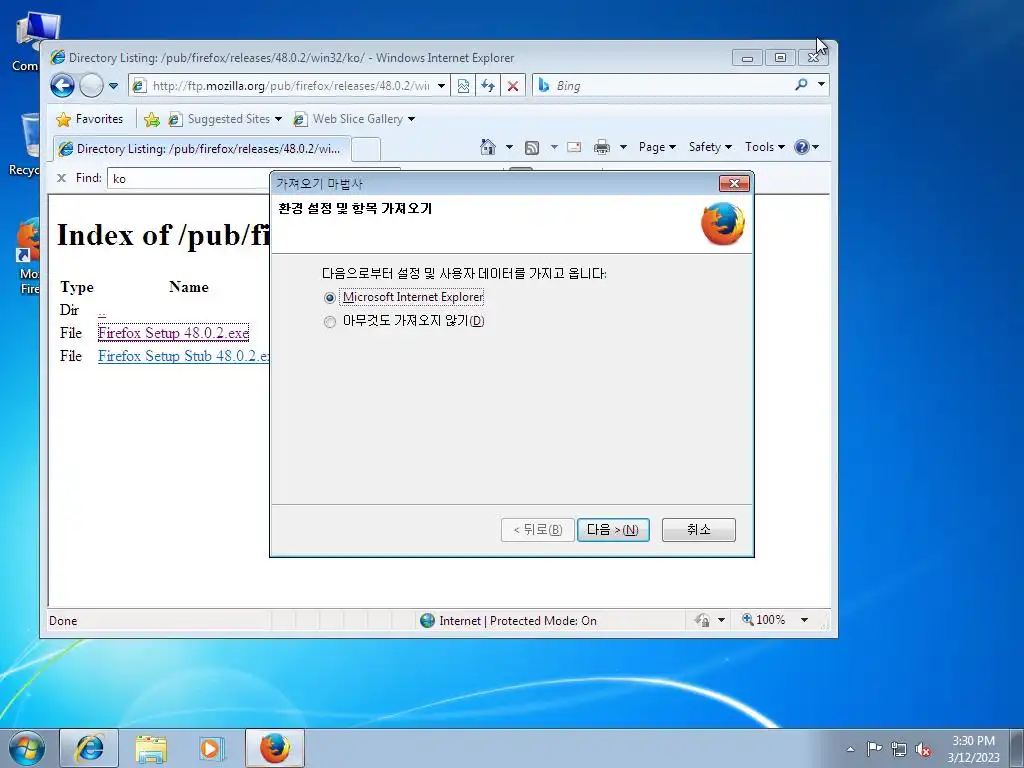Go back in Internet Explorer

(63, 86)
